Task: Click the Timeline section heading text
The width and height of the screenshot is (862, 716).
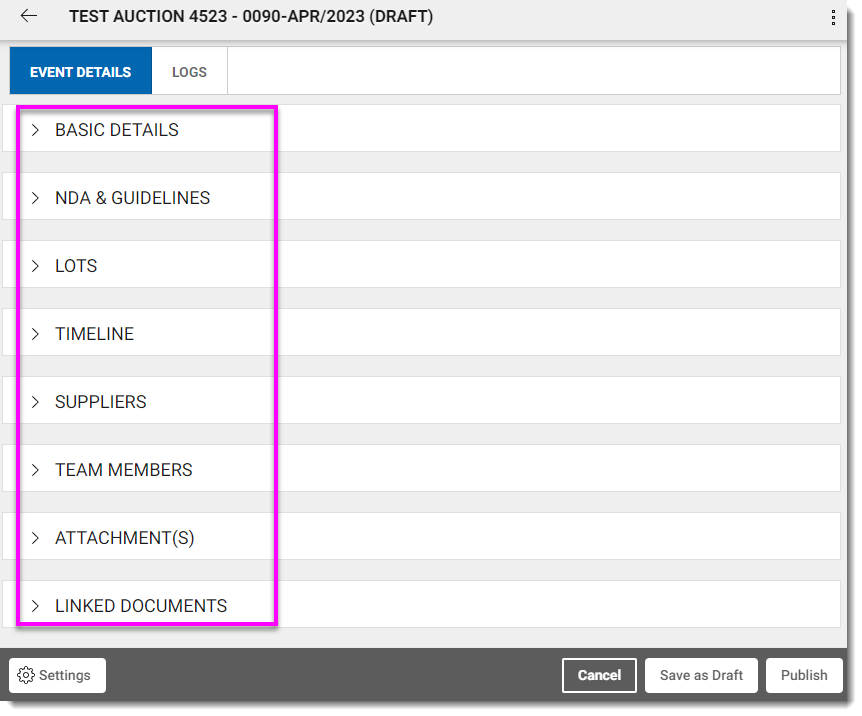Action: pyautogui.click(x=94, y=334)
